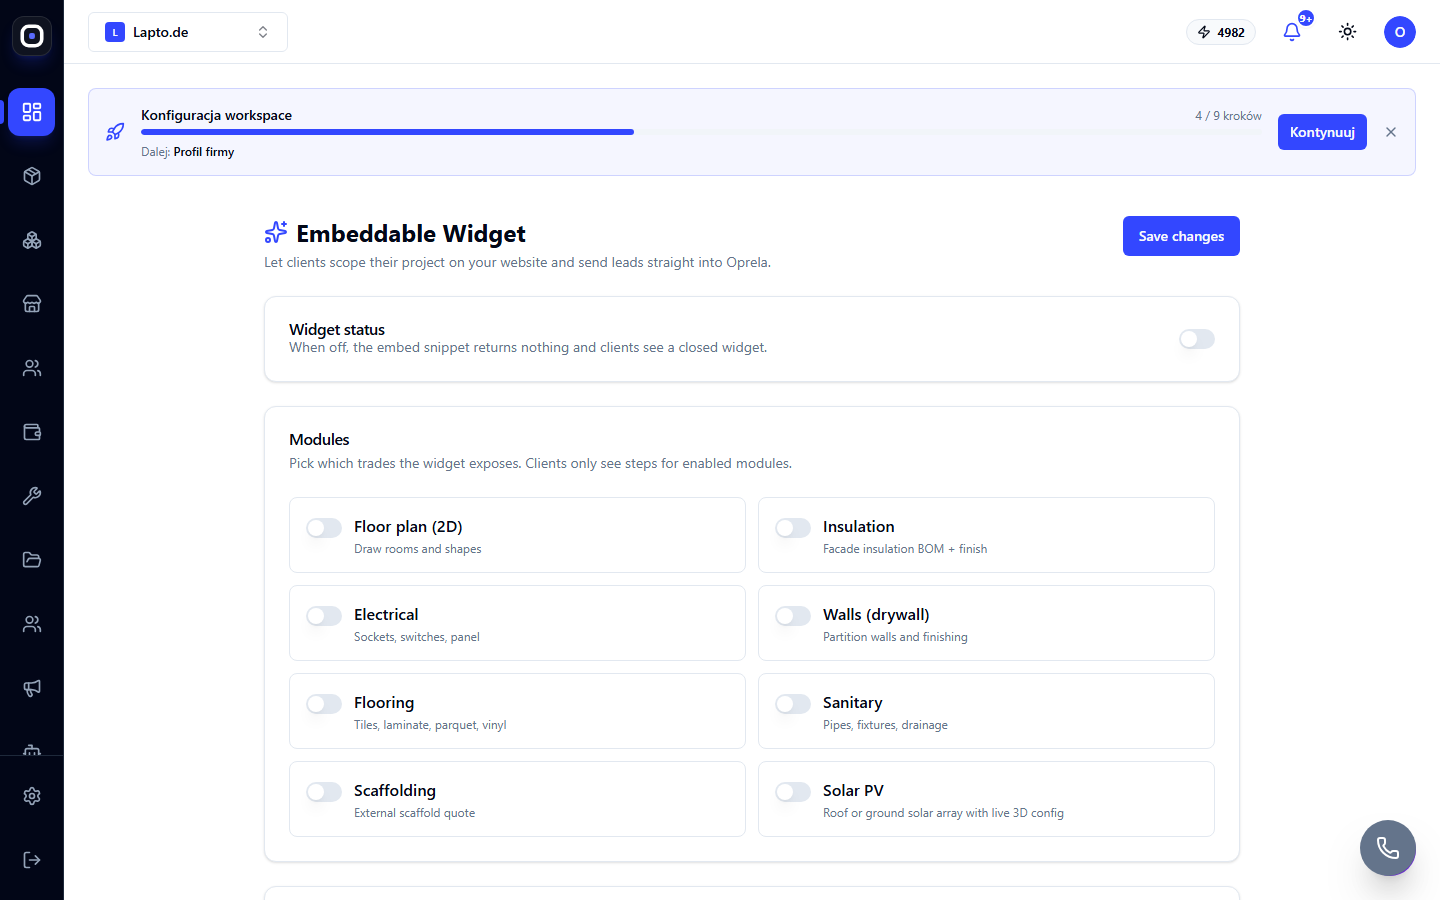Screen dimensions: 1440x900
Task: Click 'Facade insulation BOM + finish' description
Action: click(x=905, y=549)
